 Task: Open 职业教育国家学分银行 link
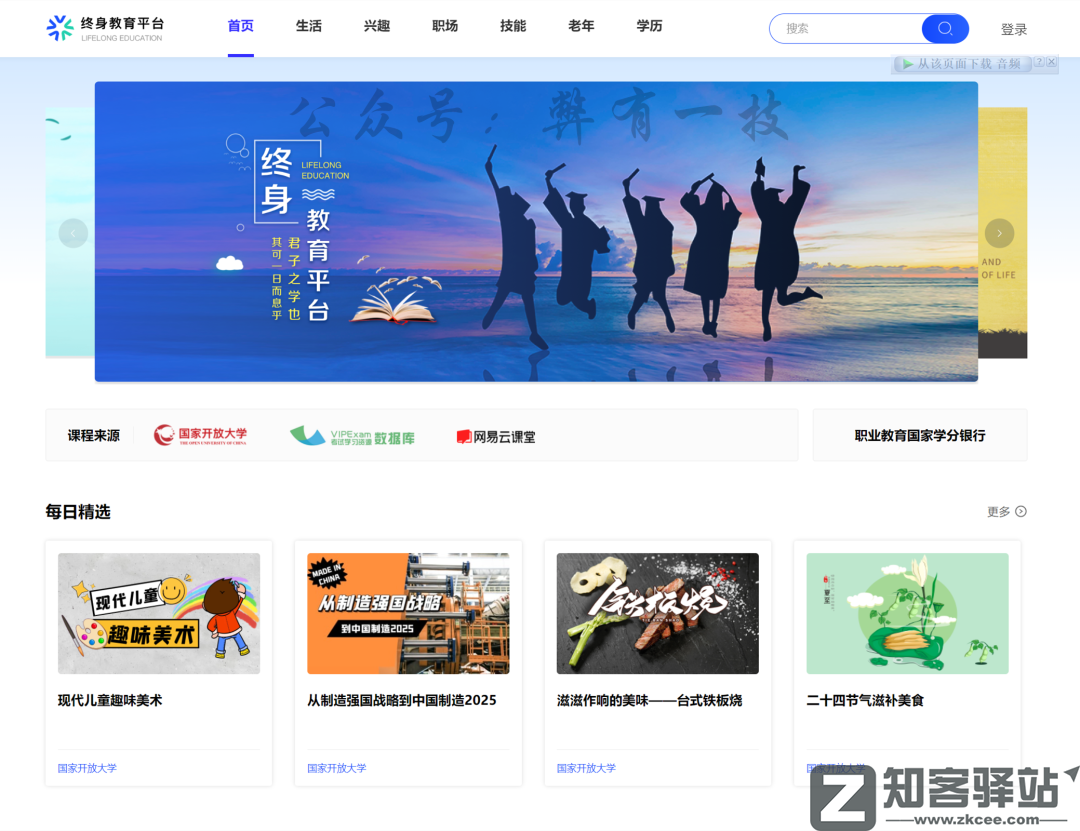(x=919, y=435)
